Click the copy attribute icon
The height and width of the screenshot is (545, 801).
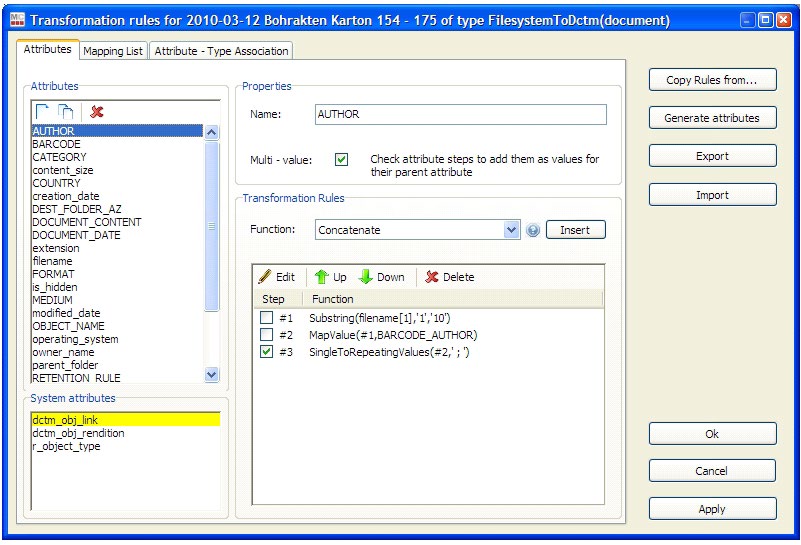coord(65,111)
